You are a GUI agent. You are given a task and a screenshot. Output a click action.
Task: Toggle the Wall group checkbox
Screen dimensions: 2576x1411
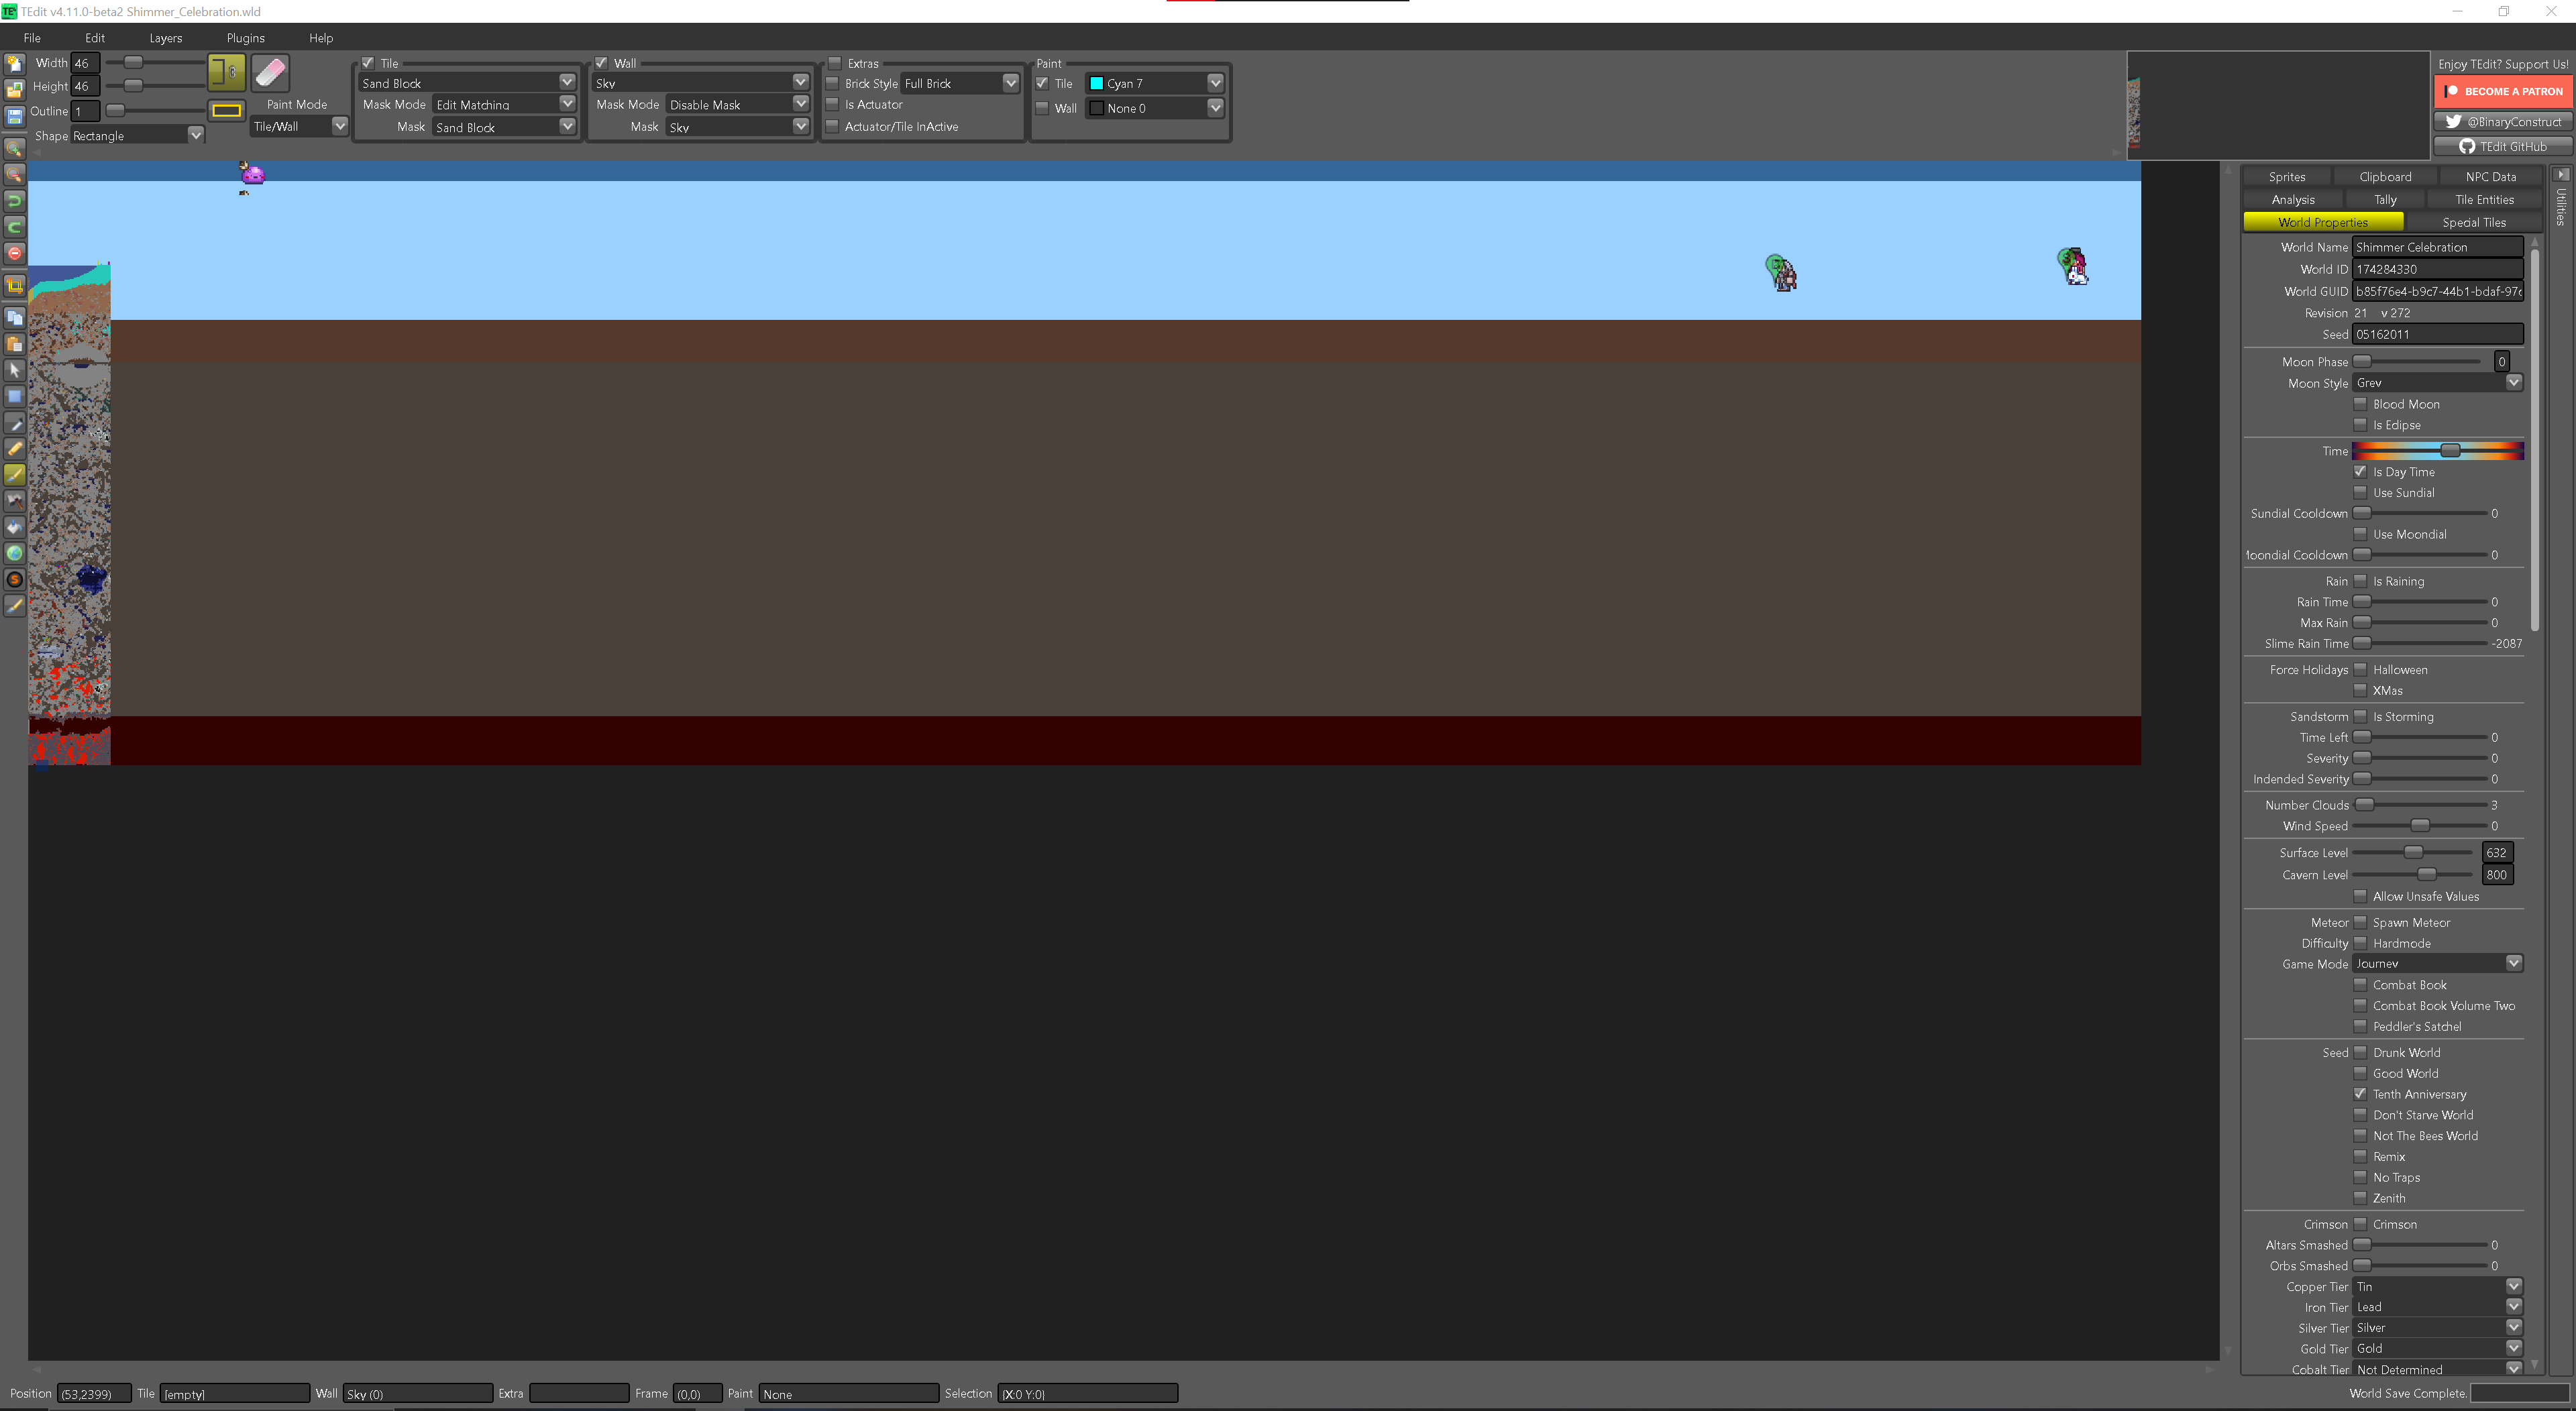[601, 63]
